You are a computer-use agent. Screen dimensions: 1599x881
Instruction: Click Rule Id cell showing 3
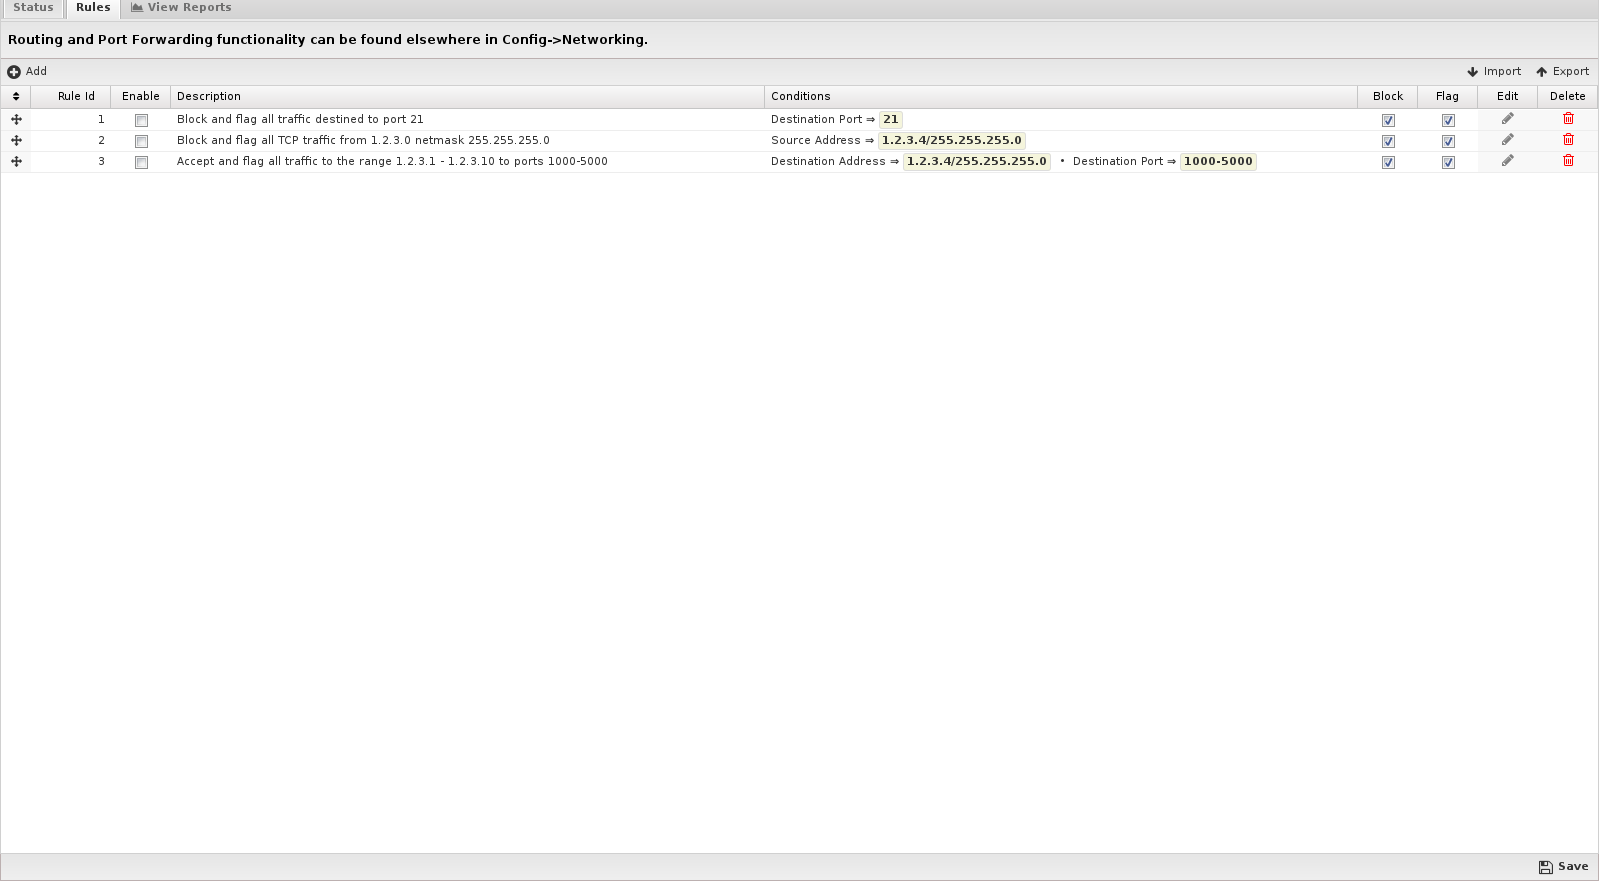point(70,161)
